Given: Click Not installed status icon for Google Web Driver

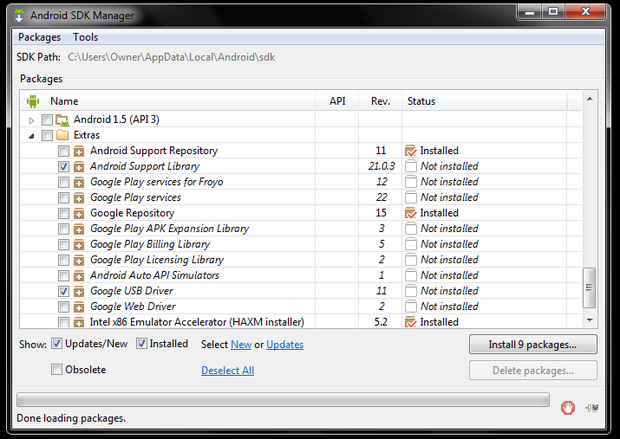Looking at the screenshot, I should (411, 307).
